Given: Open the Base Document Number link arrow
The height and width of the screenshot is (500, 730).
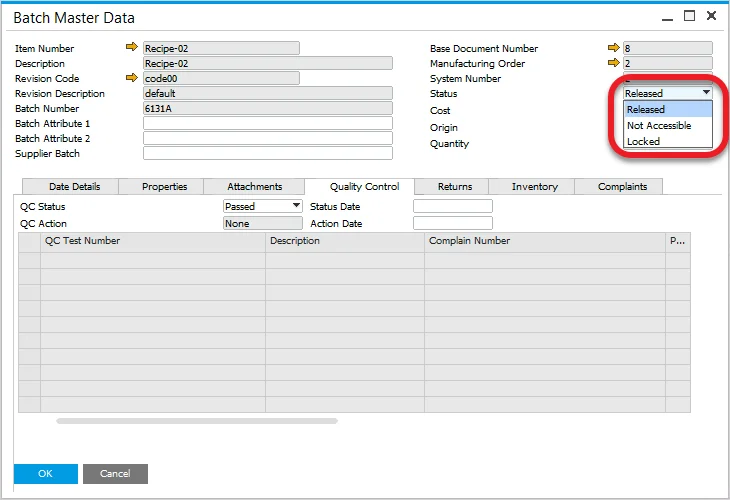Looking at the screenshot, I should point(613,47).
